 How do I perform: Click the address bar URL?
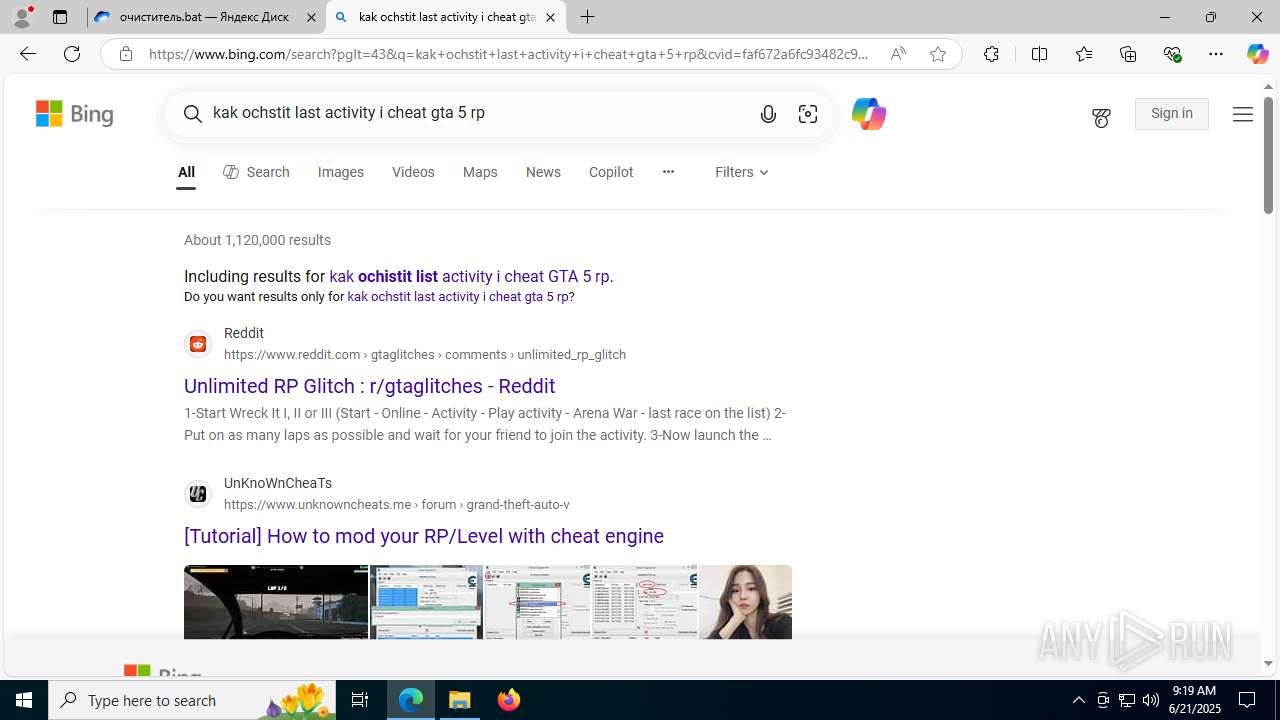click(x=508, y=54)
